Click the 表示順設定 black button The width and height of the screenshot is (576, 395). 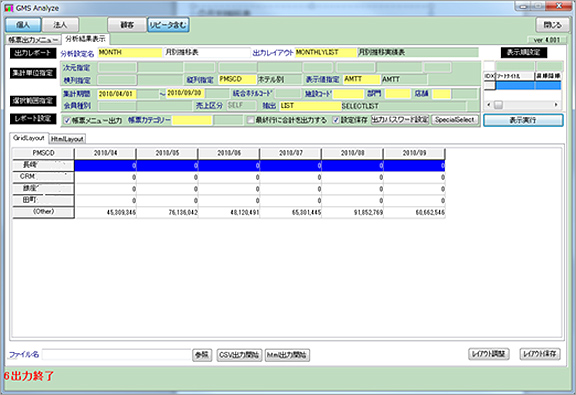pyautogui.click(x=524, y=53)
